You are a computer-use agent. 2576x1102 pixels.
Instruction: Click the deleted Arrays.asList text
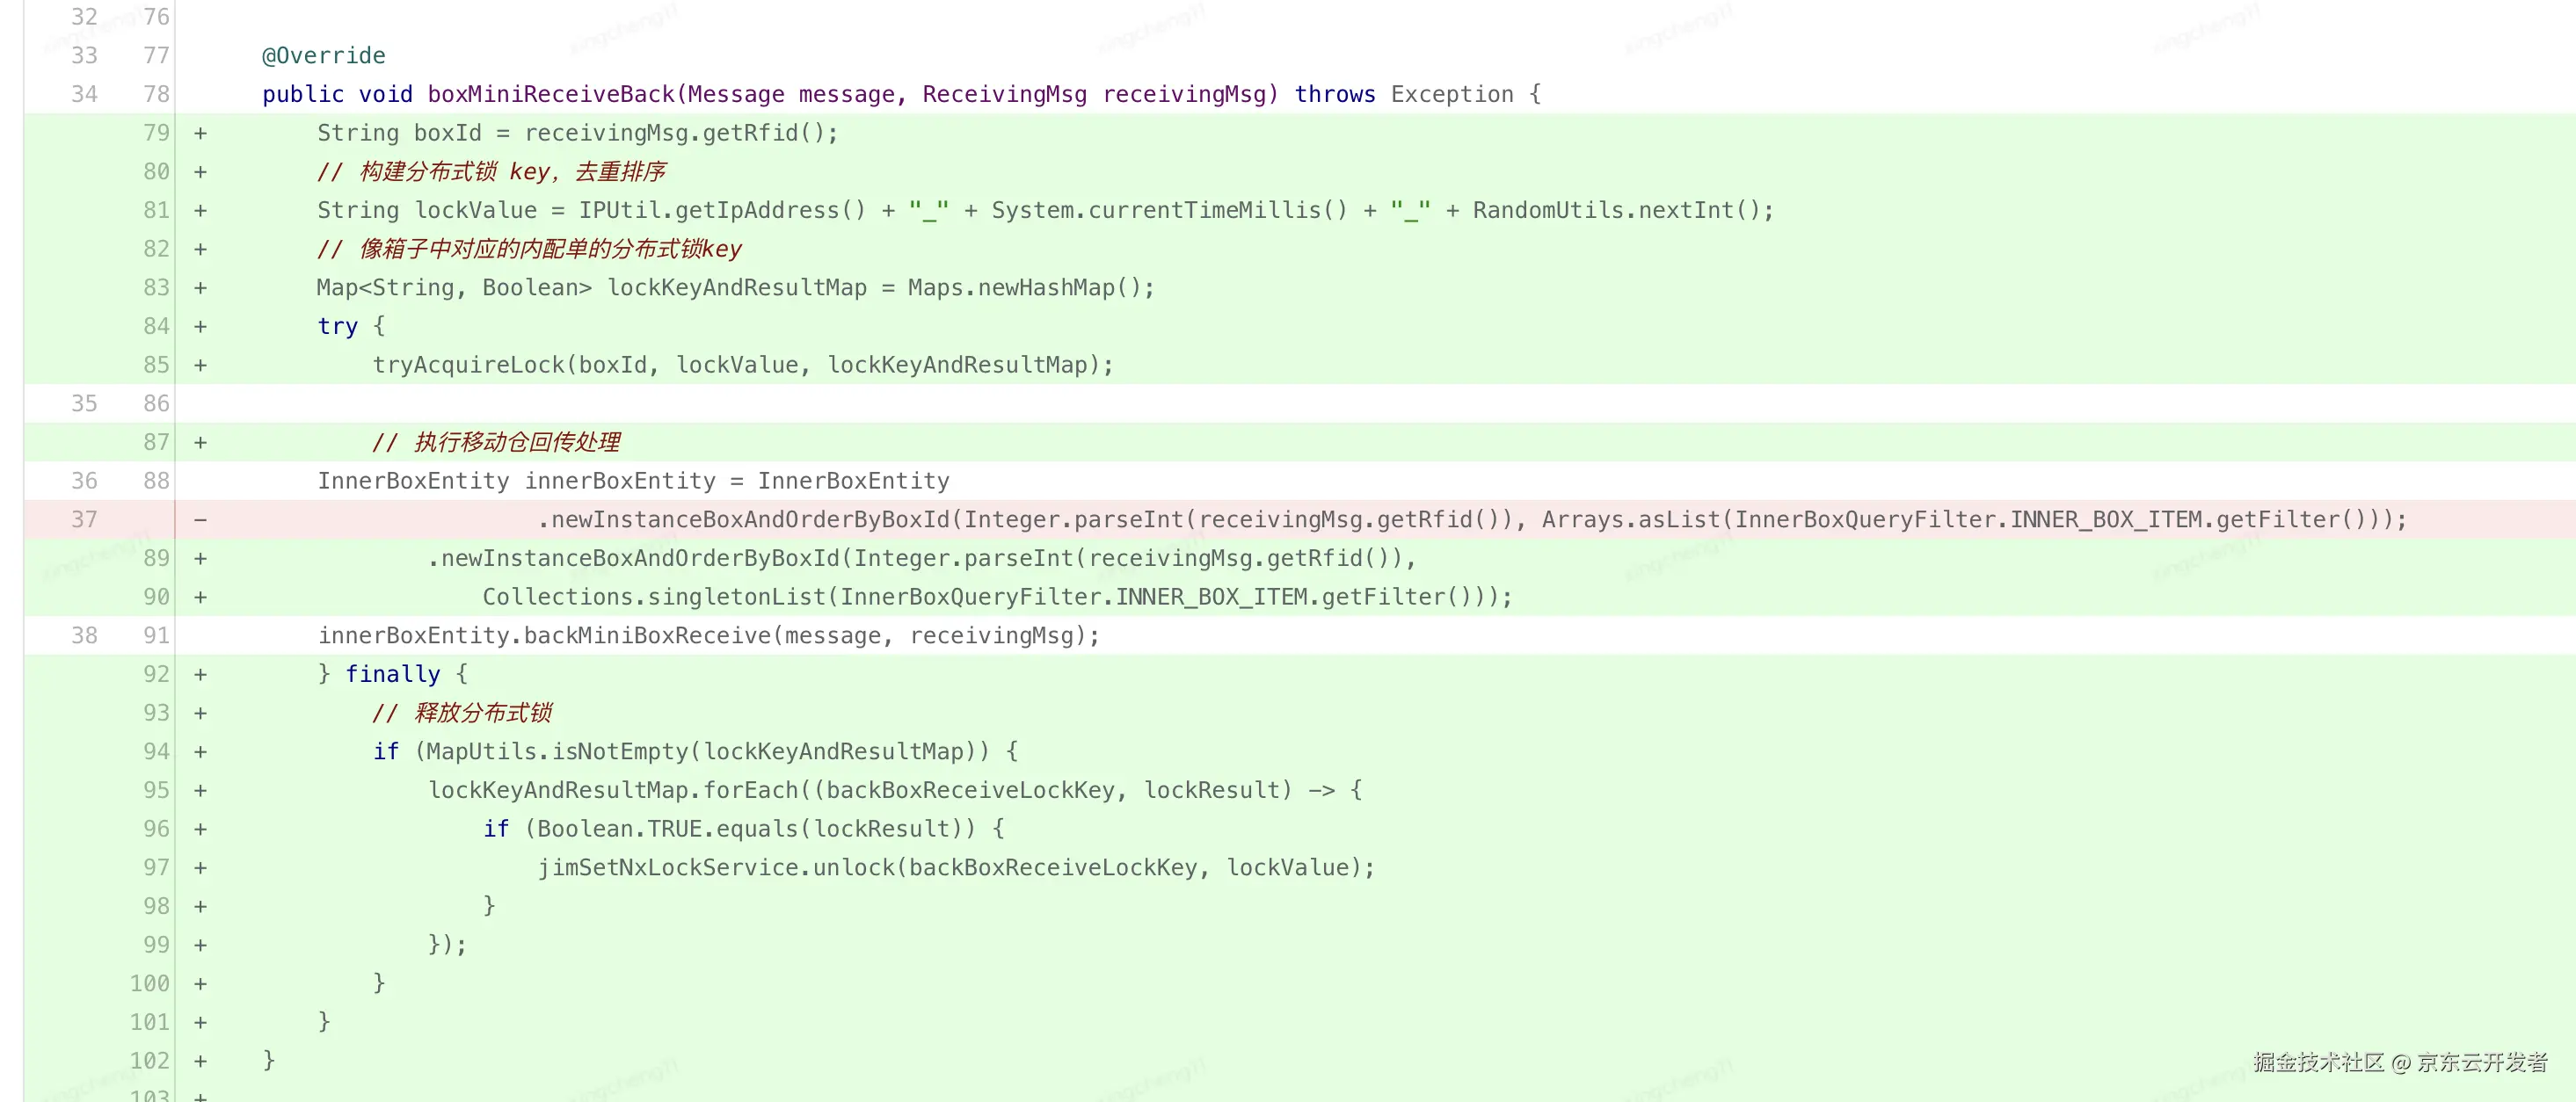[x=1630, y=520]
